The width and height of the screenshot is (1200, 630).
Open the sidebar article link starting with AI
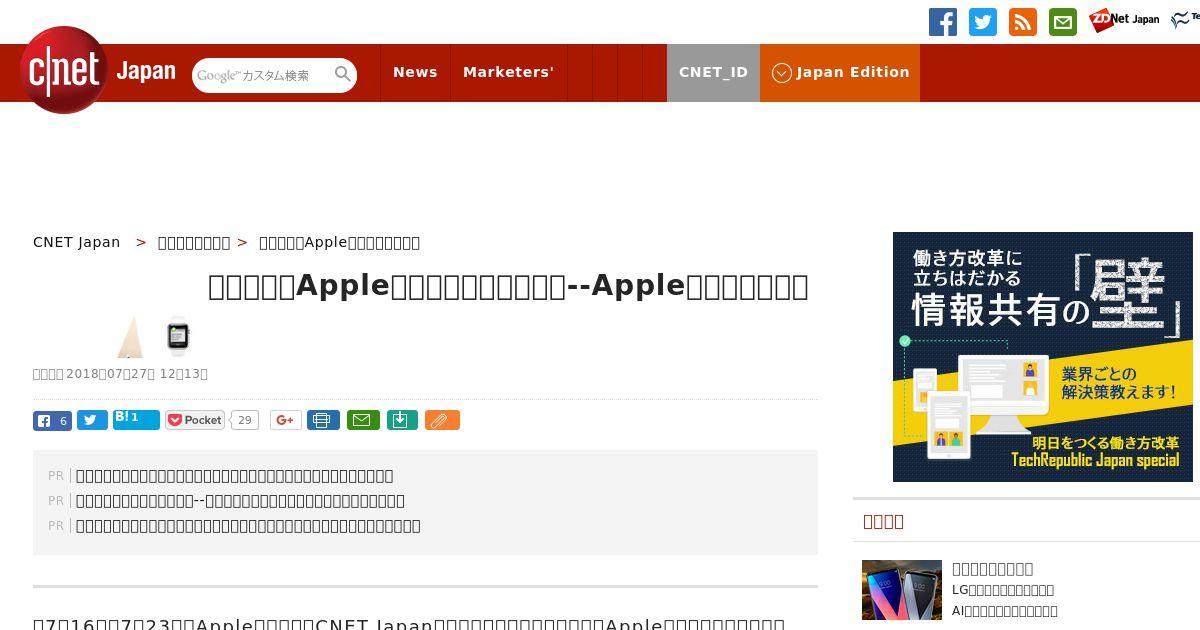pos(1005,611)
